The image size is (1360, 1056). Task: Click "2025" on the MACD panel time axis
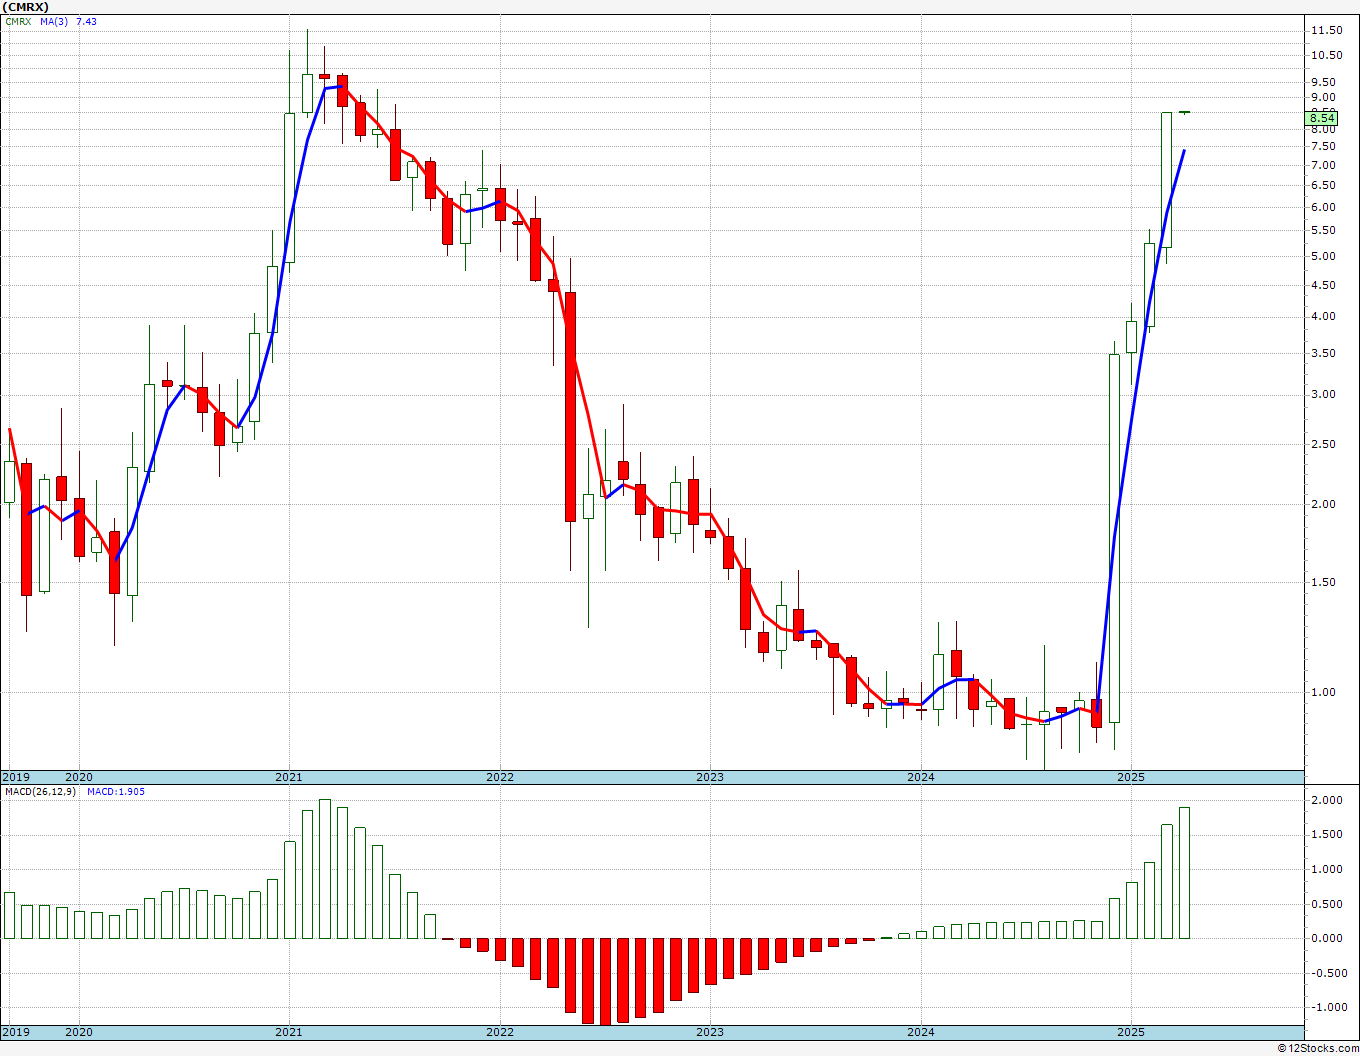click(x=1131, y=1032)
